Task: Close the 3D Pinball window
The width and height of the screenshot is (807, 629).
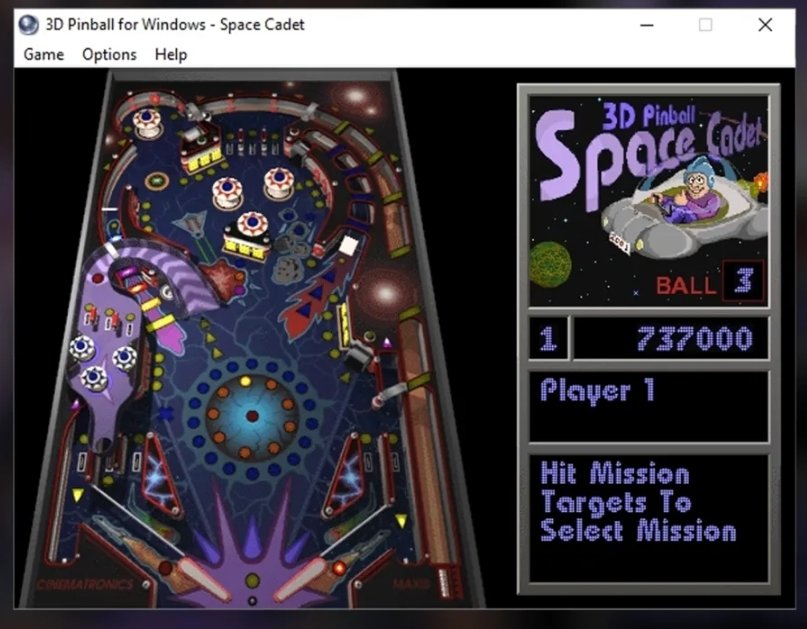Action: (x=765, y=25)
